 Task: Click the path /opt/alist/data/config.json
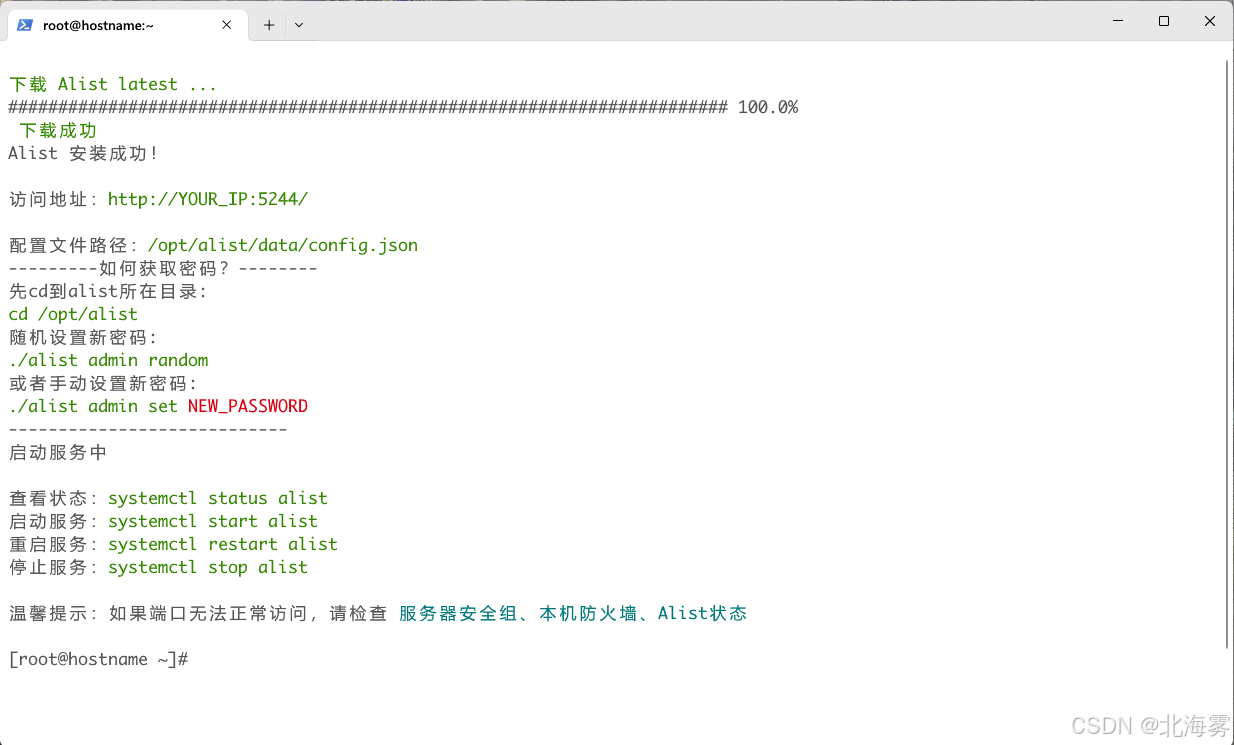pos(283,245)
